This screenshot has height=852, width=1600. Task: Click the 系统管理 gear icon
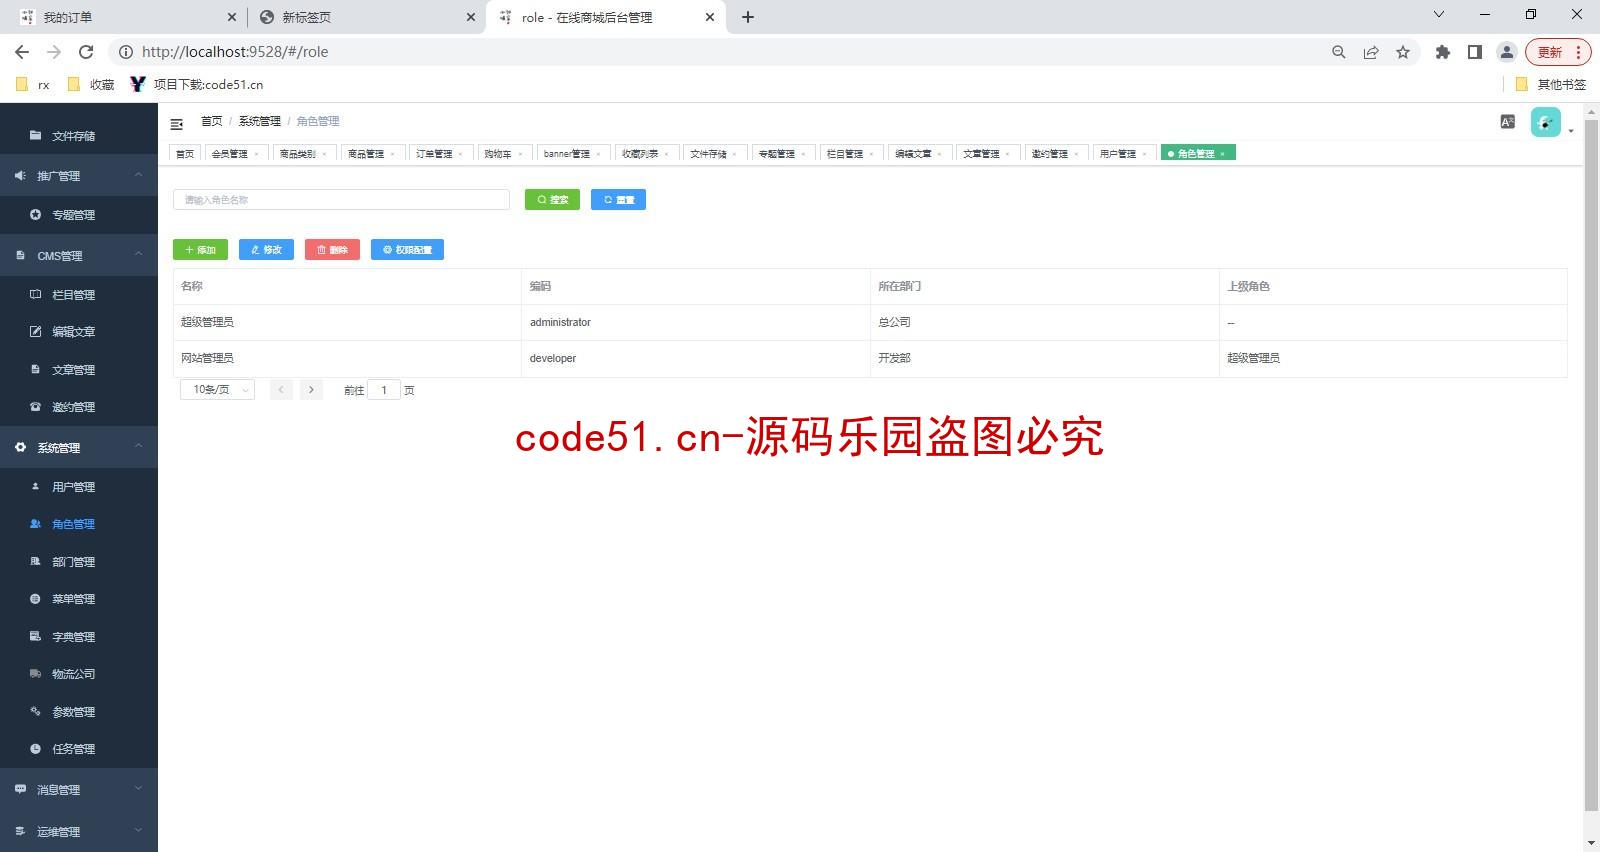[20, 448]
